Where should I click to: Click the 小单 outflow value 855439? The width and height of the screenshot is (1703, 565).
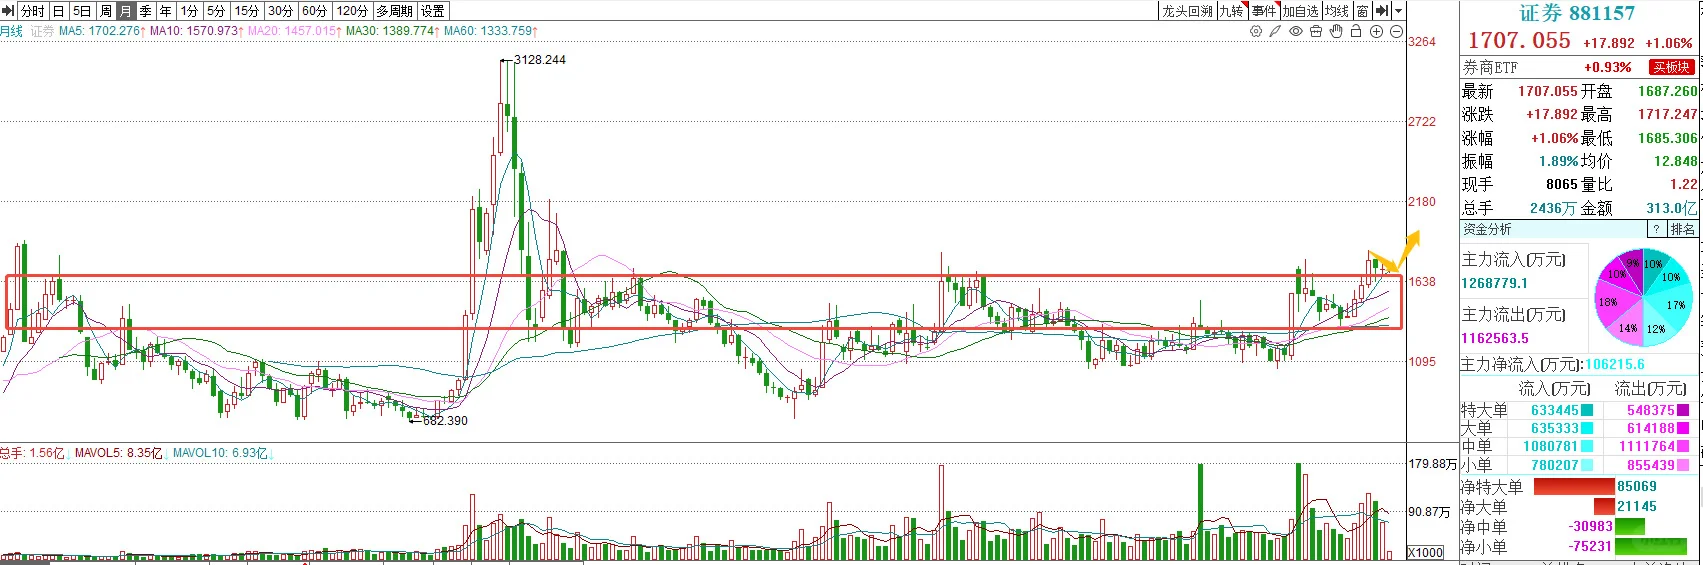coord(1651,465)
